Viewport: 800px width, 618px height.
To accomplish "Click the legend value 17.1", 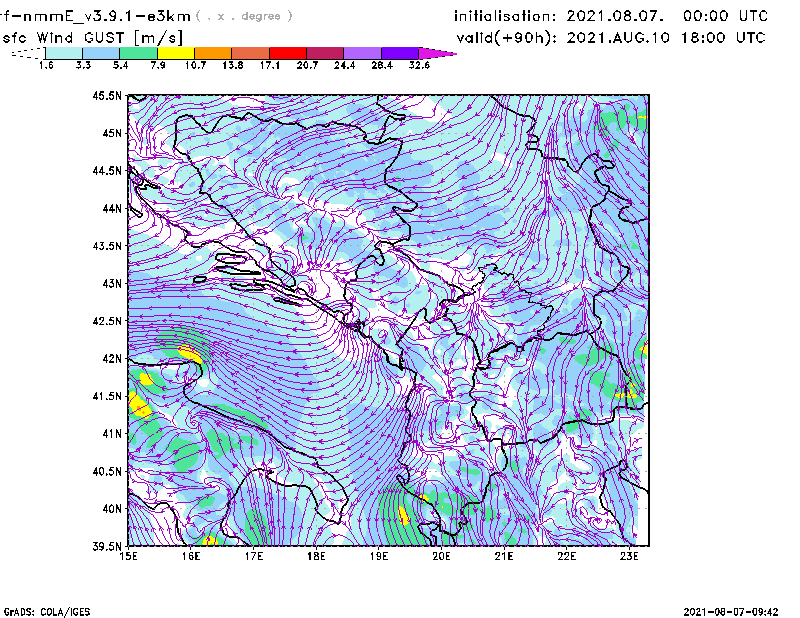I will [270, 65].
